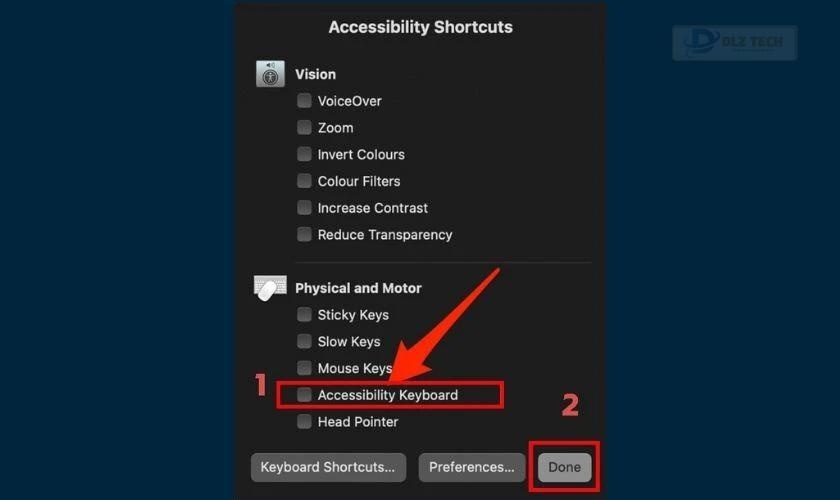This screenshot has width=840, height=500.
Task: Enable the Accessibility Keyboard checkbox
Action: [x=304, y=394]
